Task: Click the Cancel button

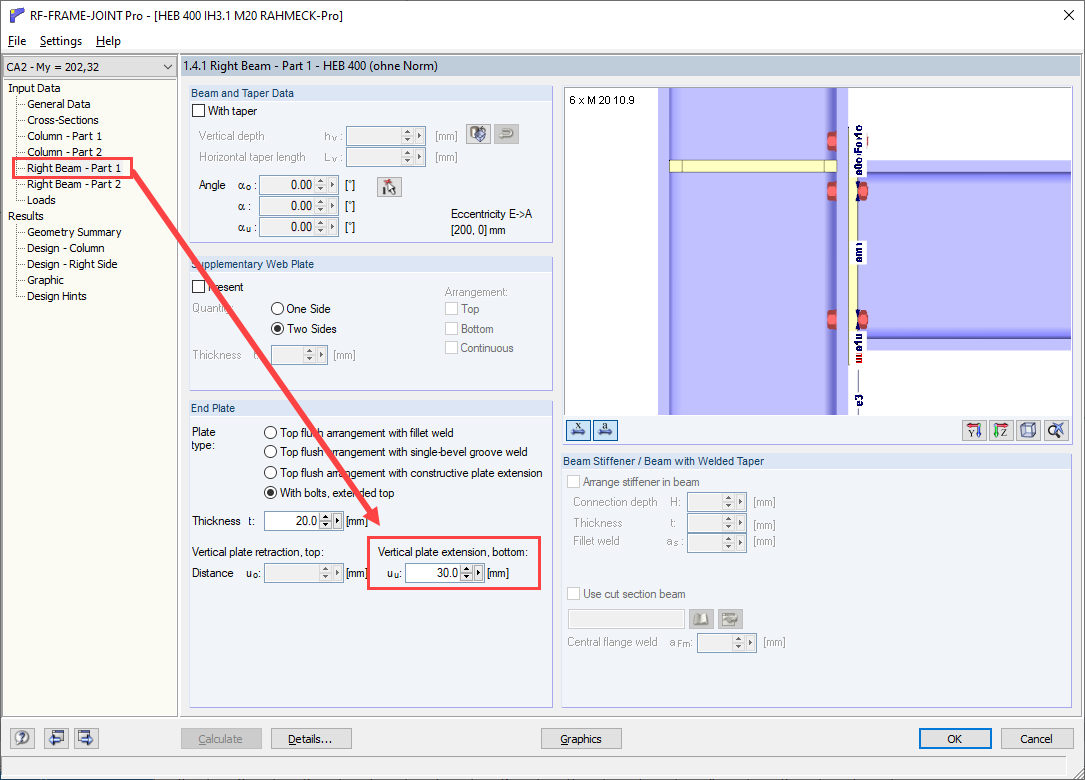Action: coord(1037,738)
